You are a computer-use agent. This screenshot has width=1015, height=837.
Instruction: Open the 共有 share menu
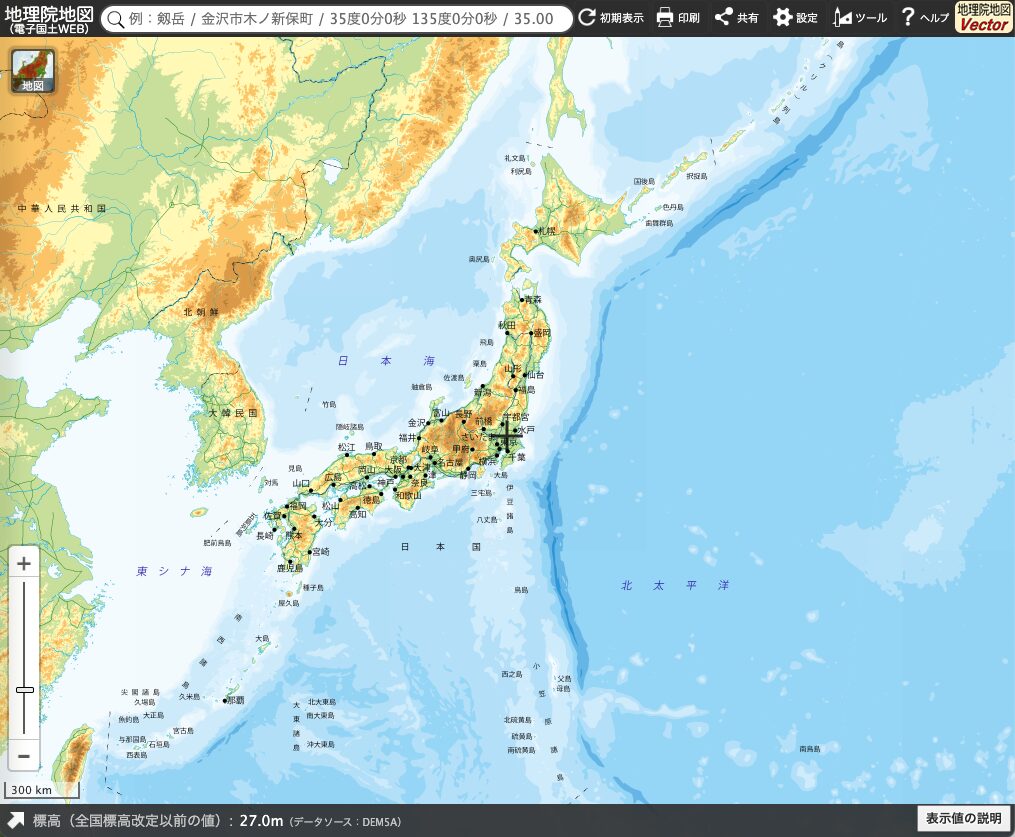[x=736, y=18]
